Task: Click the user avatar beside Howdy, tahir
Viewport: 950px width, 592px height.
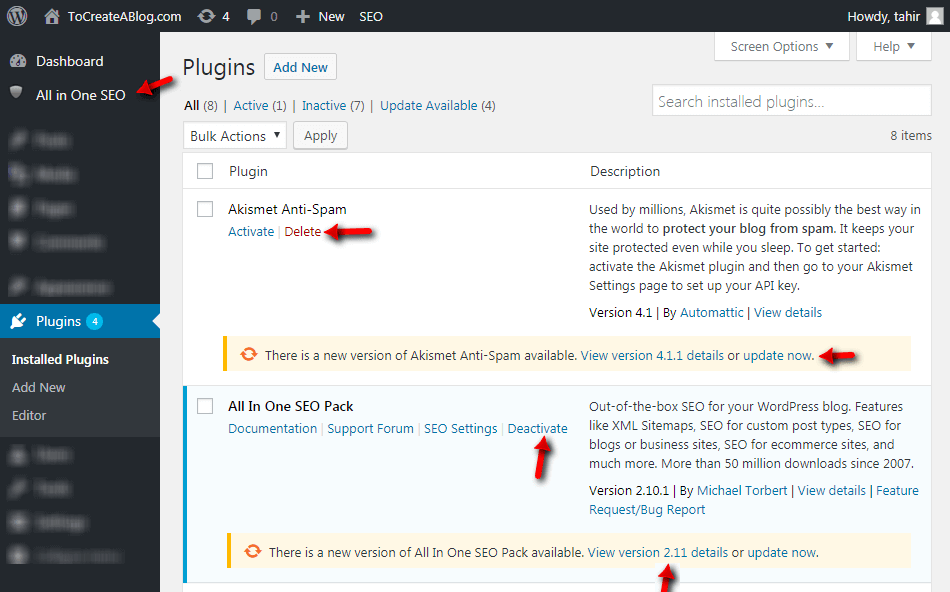Action: click(935, 16)
